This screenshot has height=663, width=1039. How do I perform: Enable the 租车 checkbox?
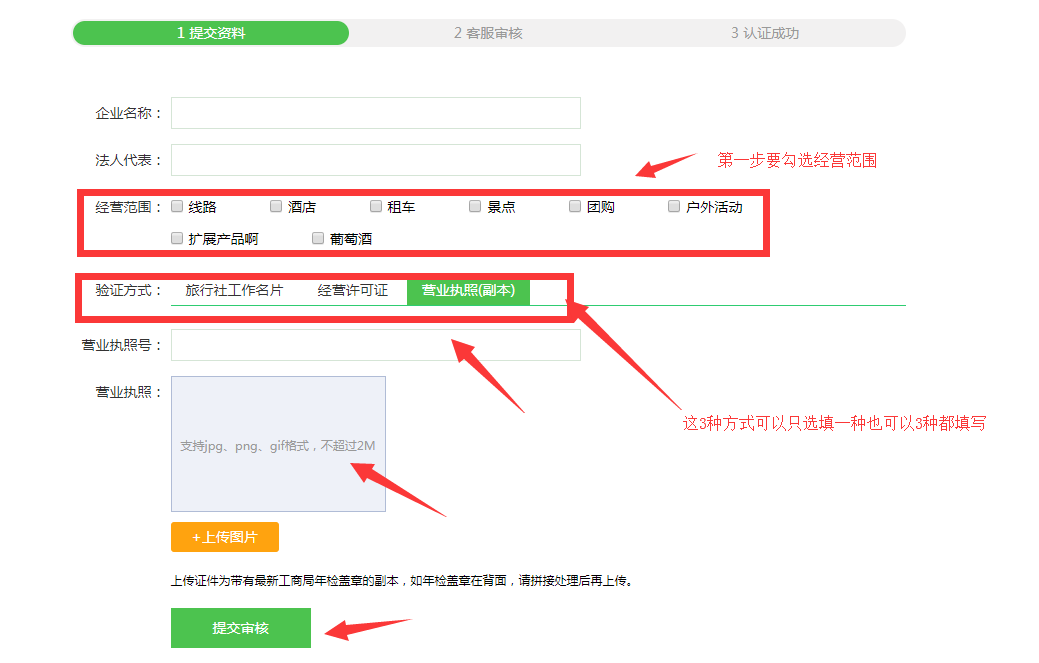tap(376, 207)
